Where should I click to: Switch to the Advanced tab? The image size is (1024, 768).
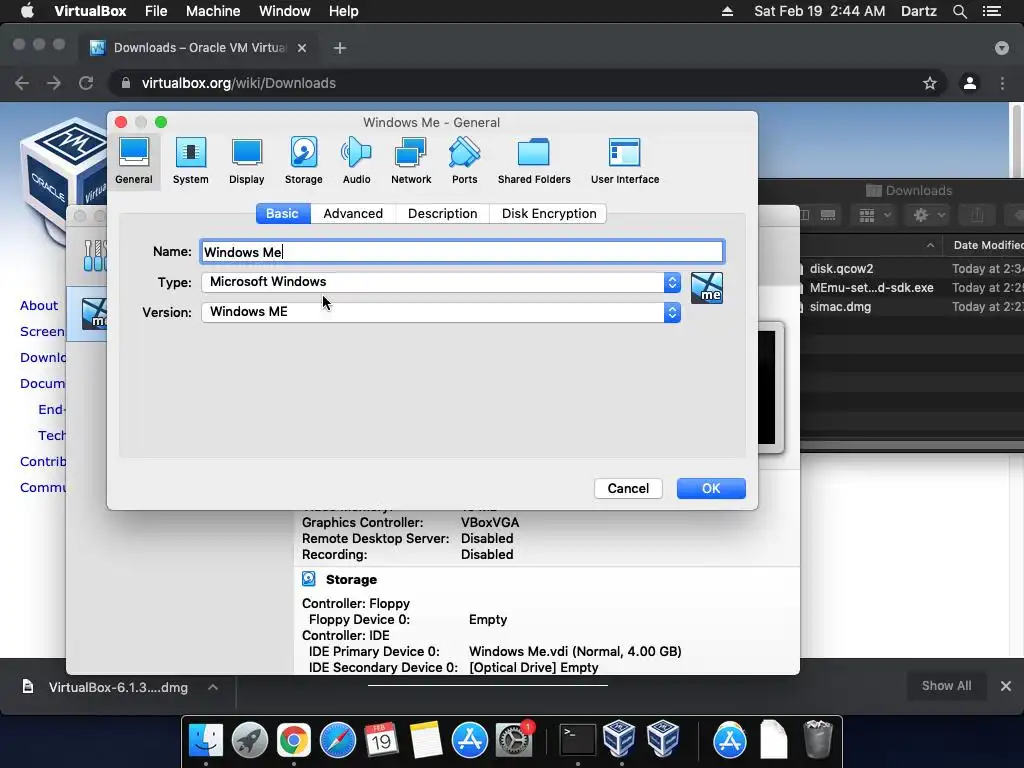click(x=353, y=214)
